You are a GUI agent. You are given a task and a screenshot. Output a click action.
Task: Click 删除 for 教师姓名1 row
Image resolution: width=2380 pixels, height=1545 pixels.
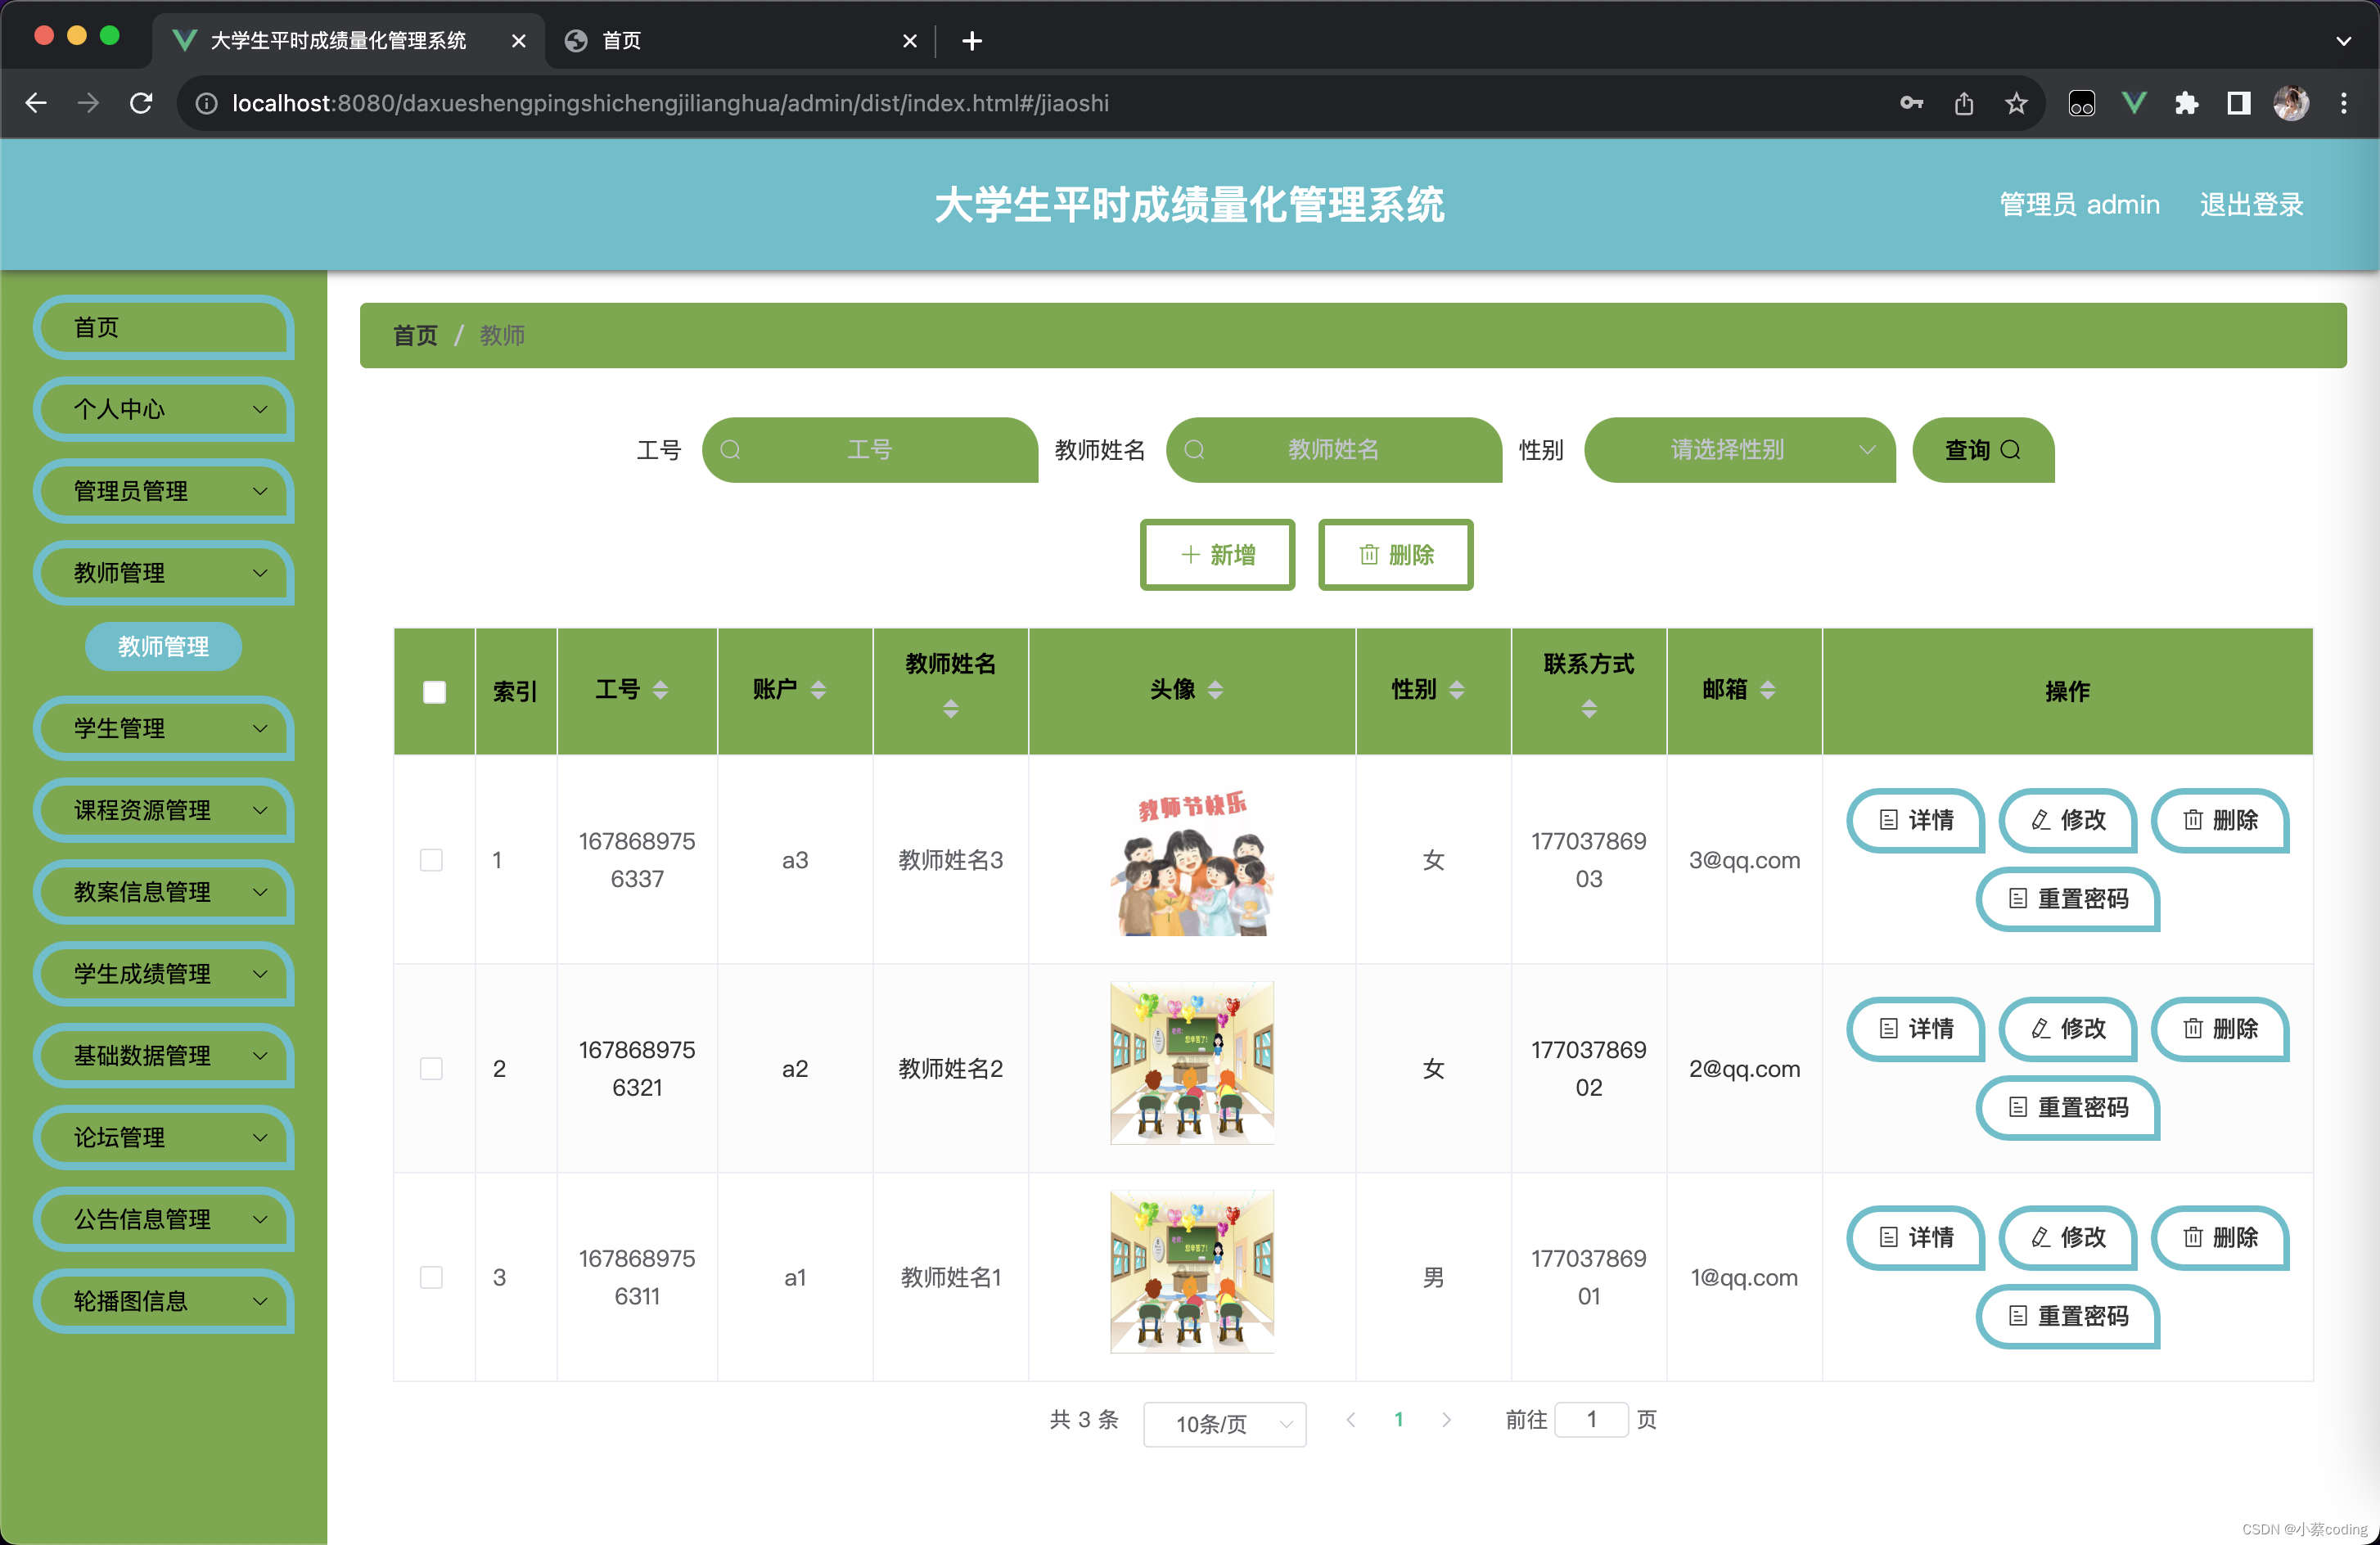2219,1237
